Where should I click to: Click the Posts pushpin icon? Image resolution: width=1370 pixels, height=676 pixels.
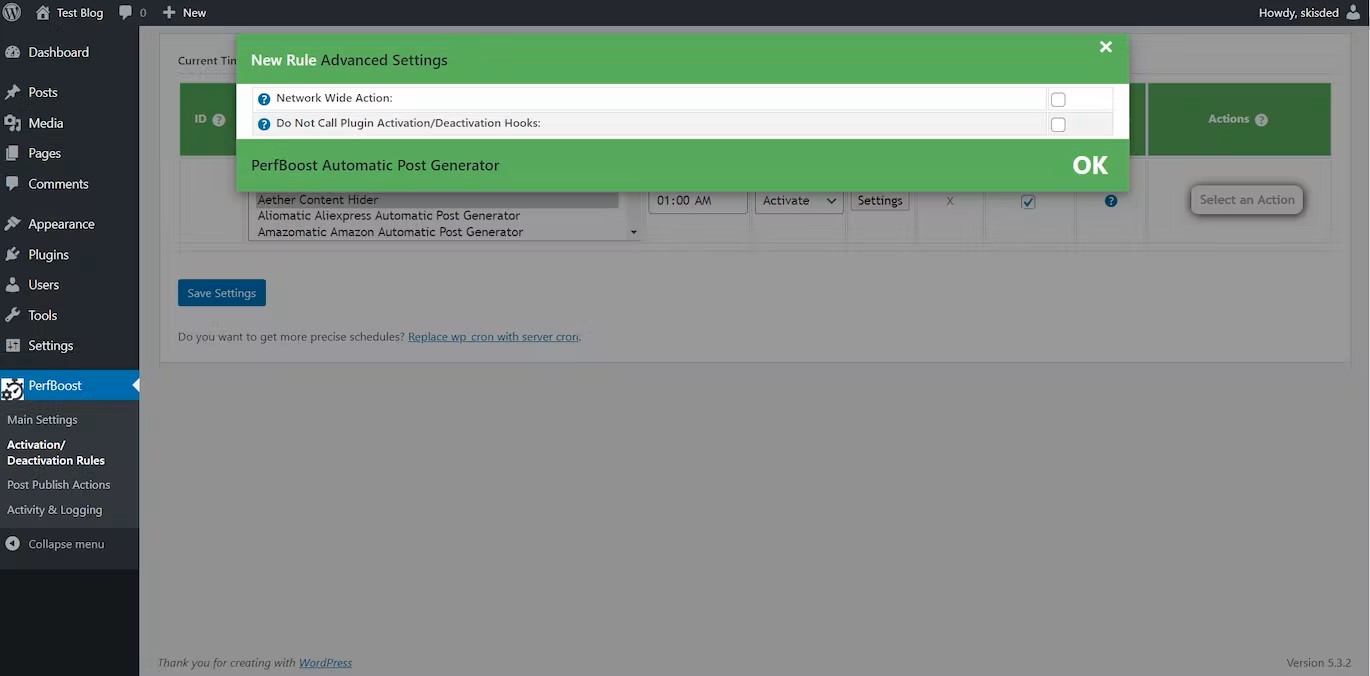(13, 92)
